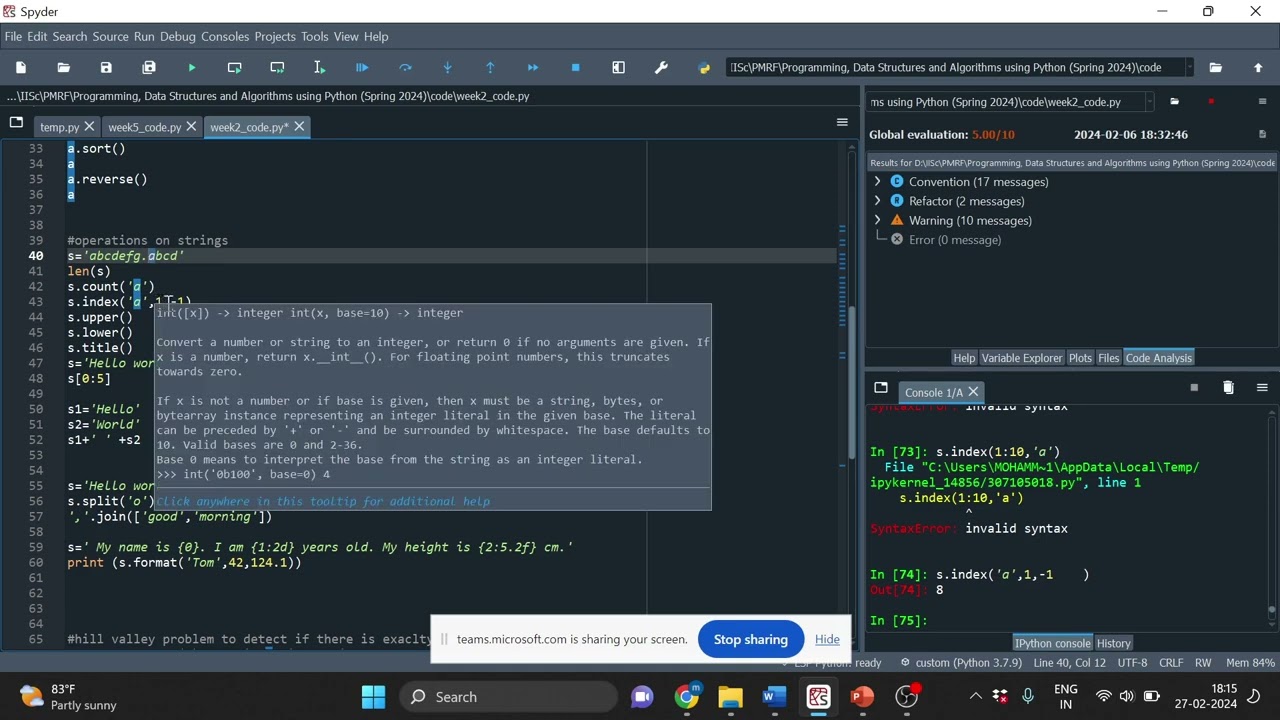Interrupt the console kernel

1194,388
